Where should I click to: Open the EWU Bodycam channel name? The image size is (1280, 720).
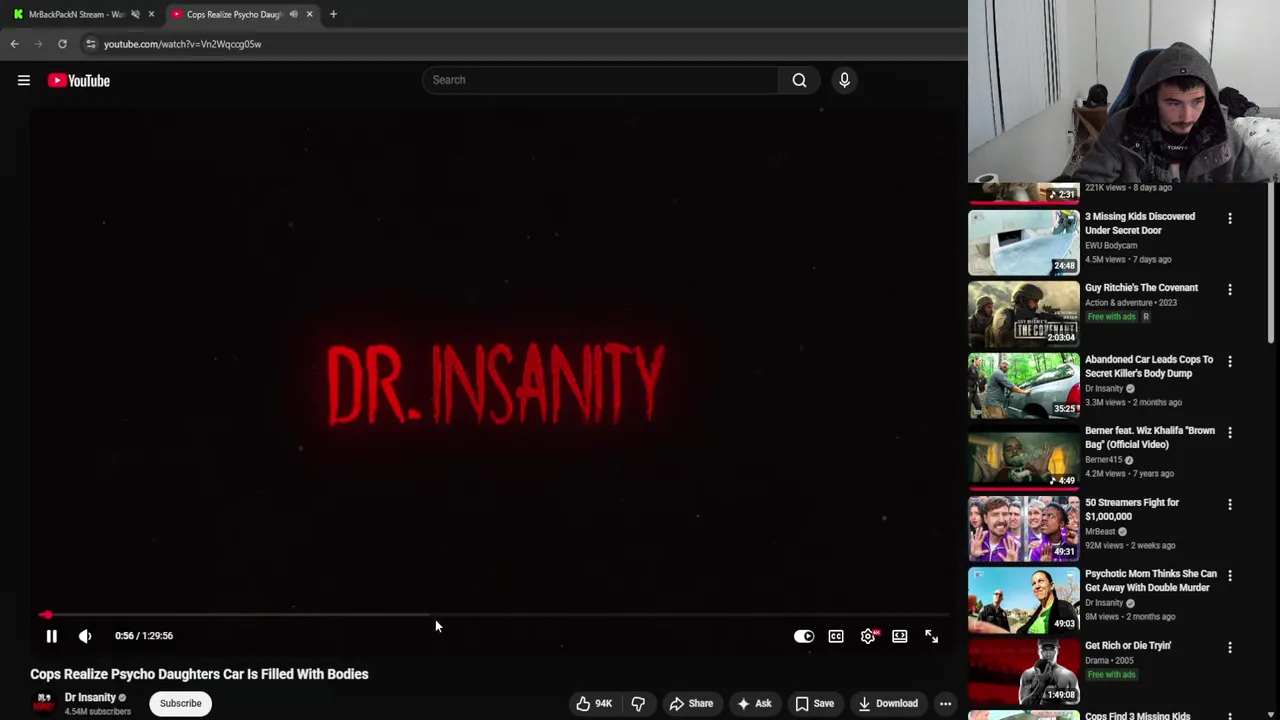1111,245
